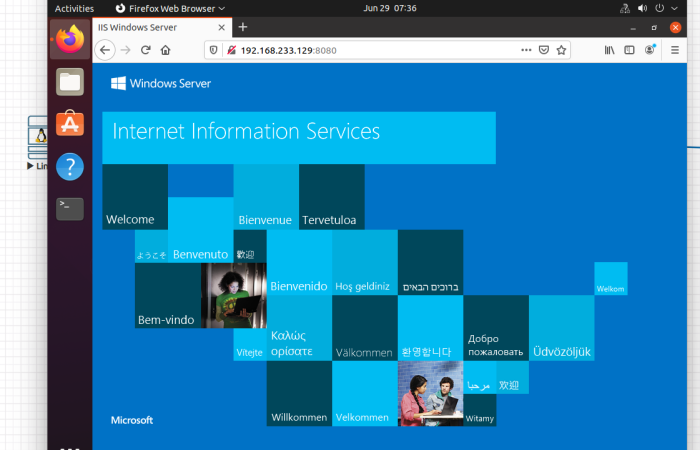Viewport: 700px width, 450px height.
Task: Click the Bienvenido tile
Action: (299, 262)
